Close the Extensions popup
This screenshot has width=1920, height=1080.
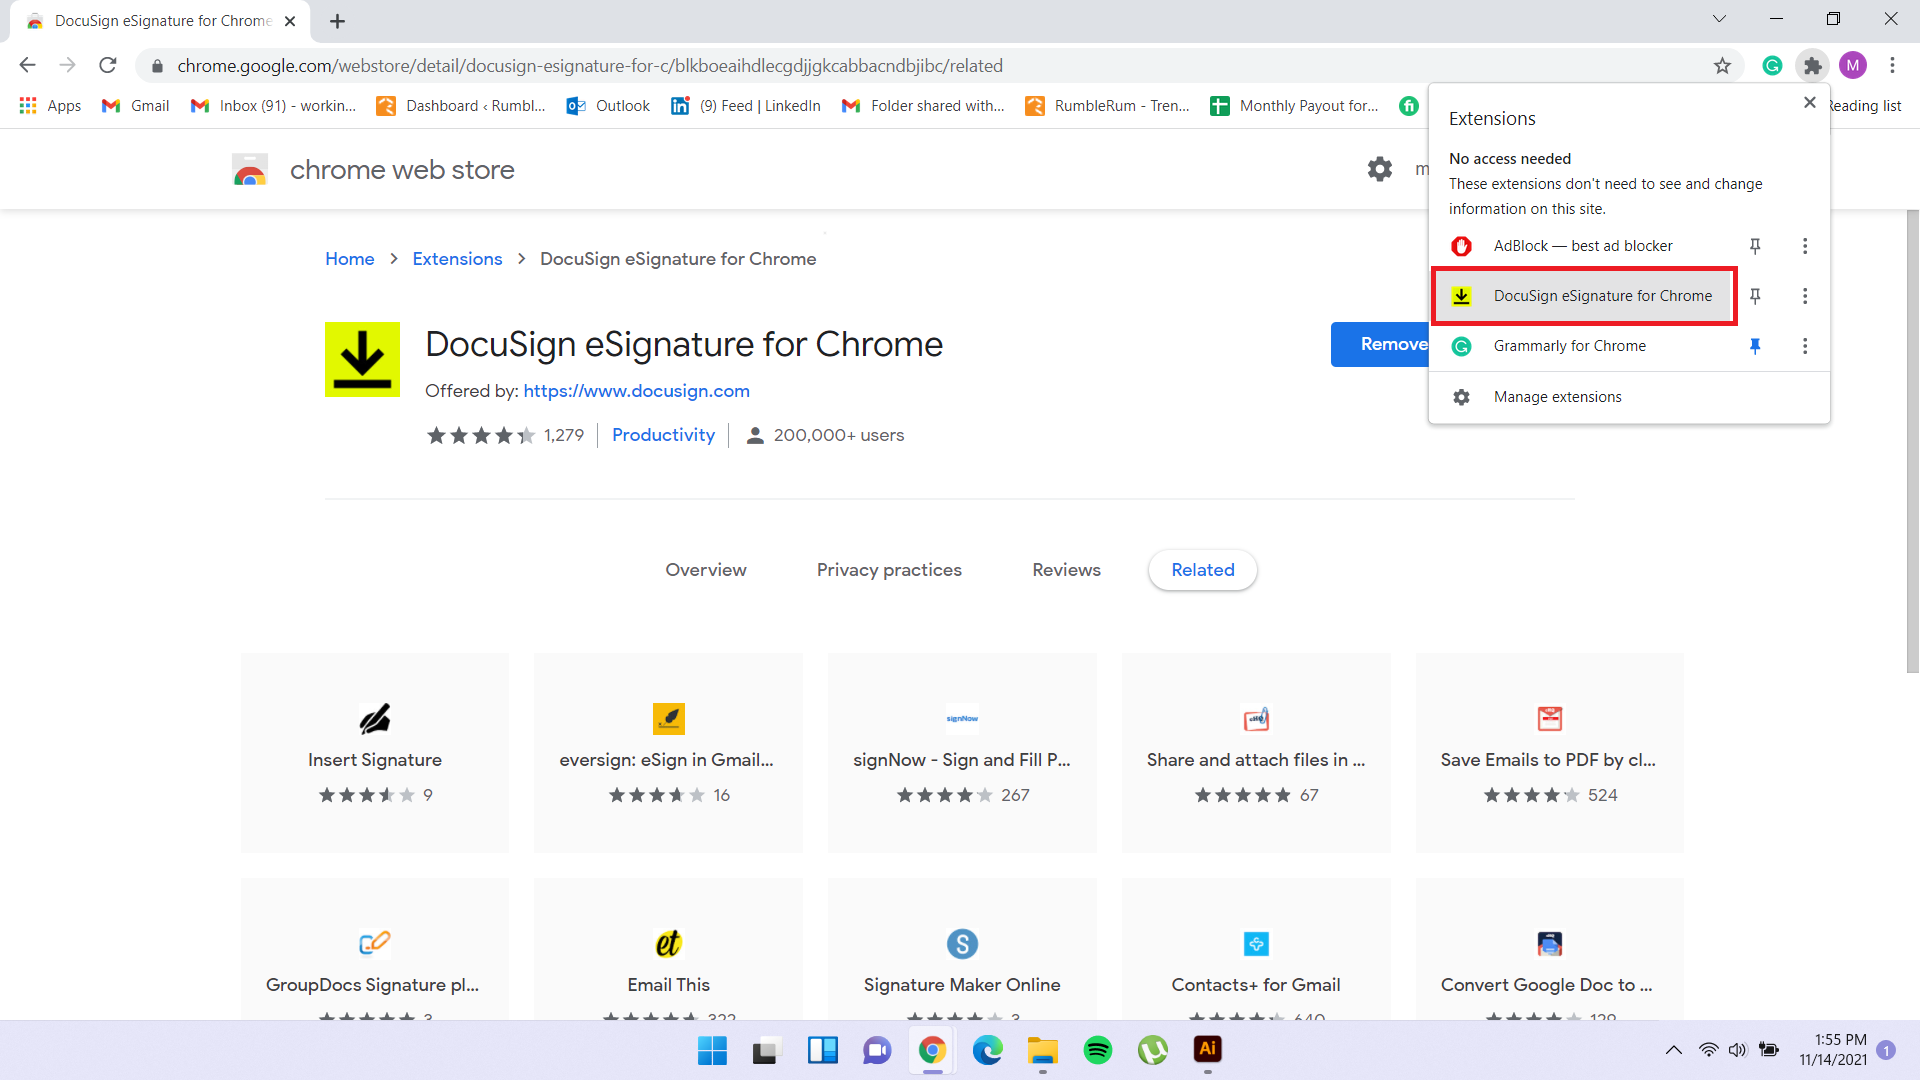[x=1809, y=102]
